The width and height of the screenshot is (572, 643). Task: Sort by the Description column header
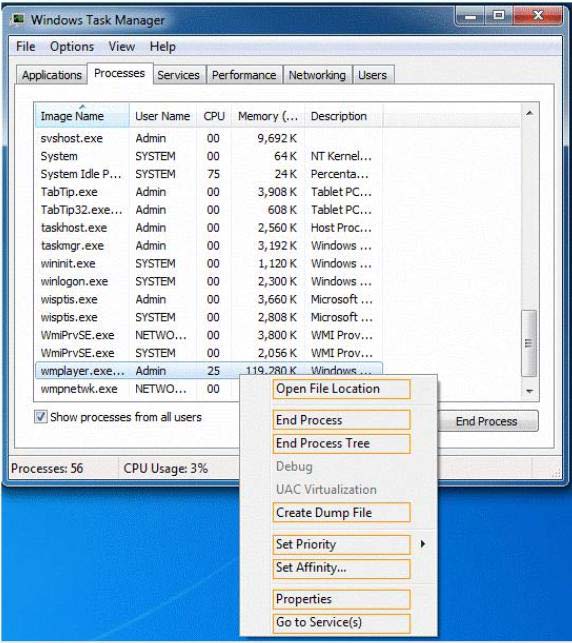[343, 116]
